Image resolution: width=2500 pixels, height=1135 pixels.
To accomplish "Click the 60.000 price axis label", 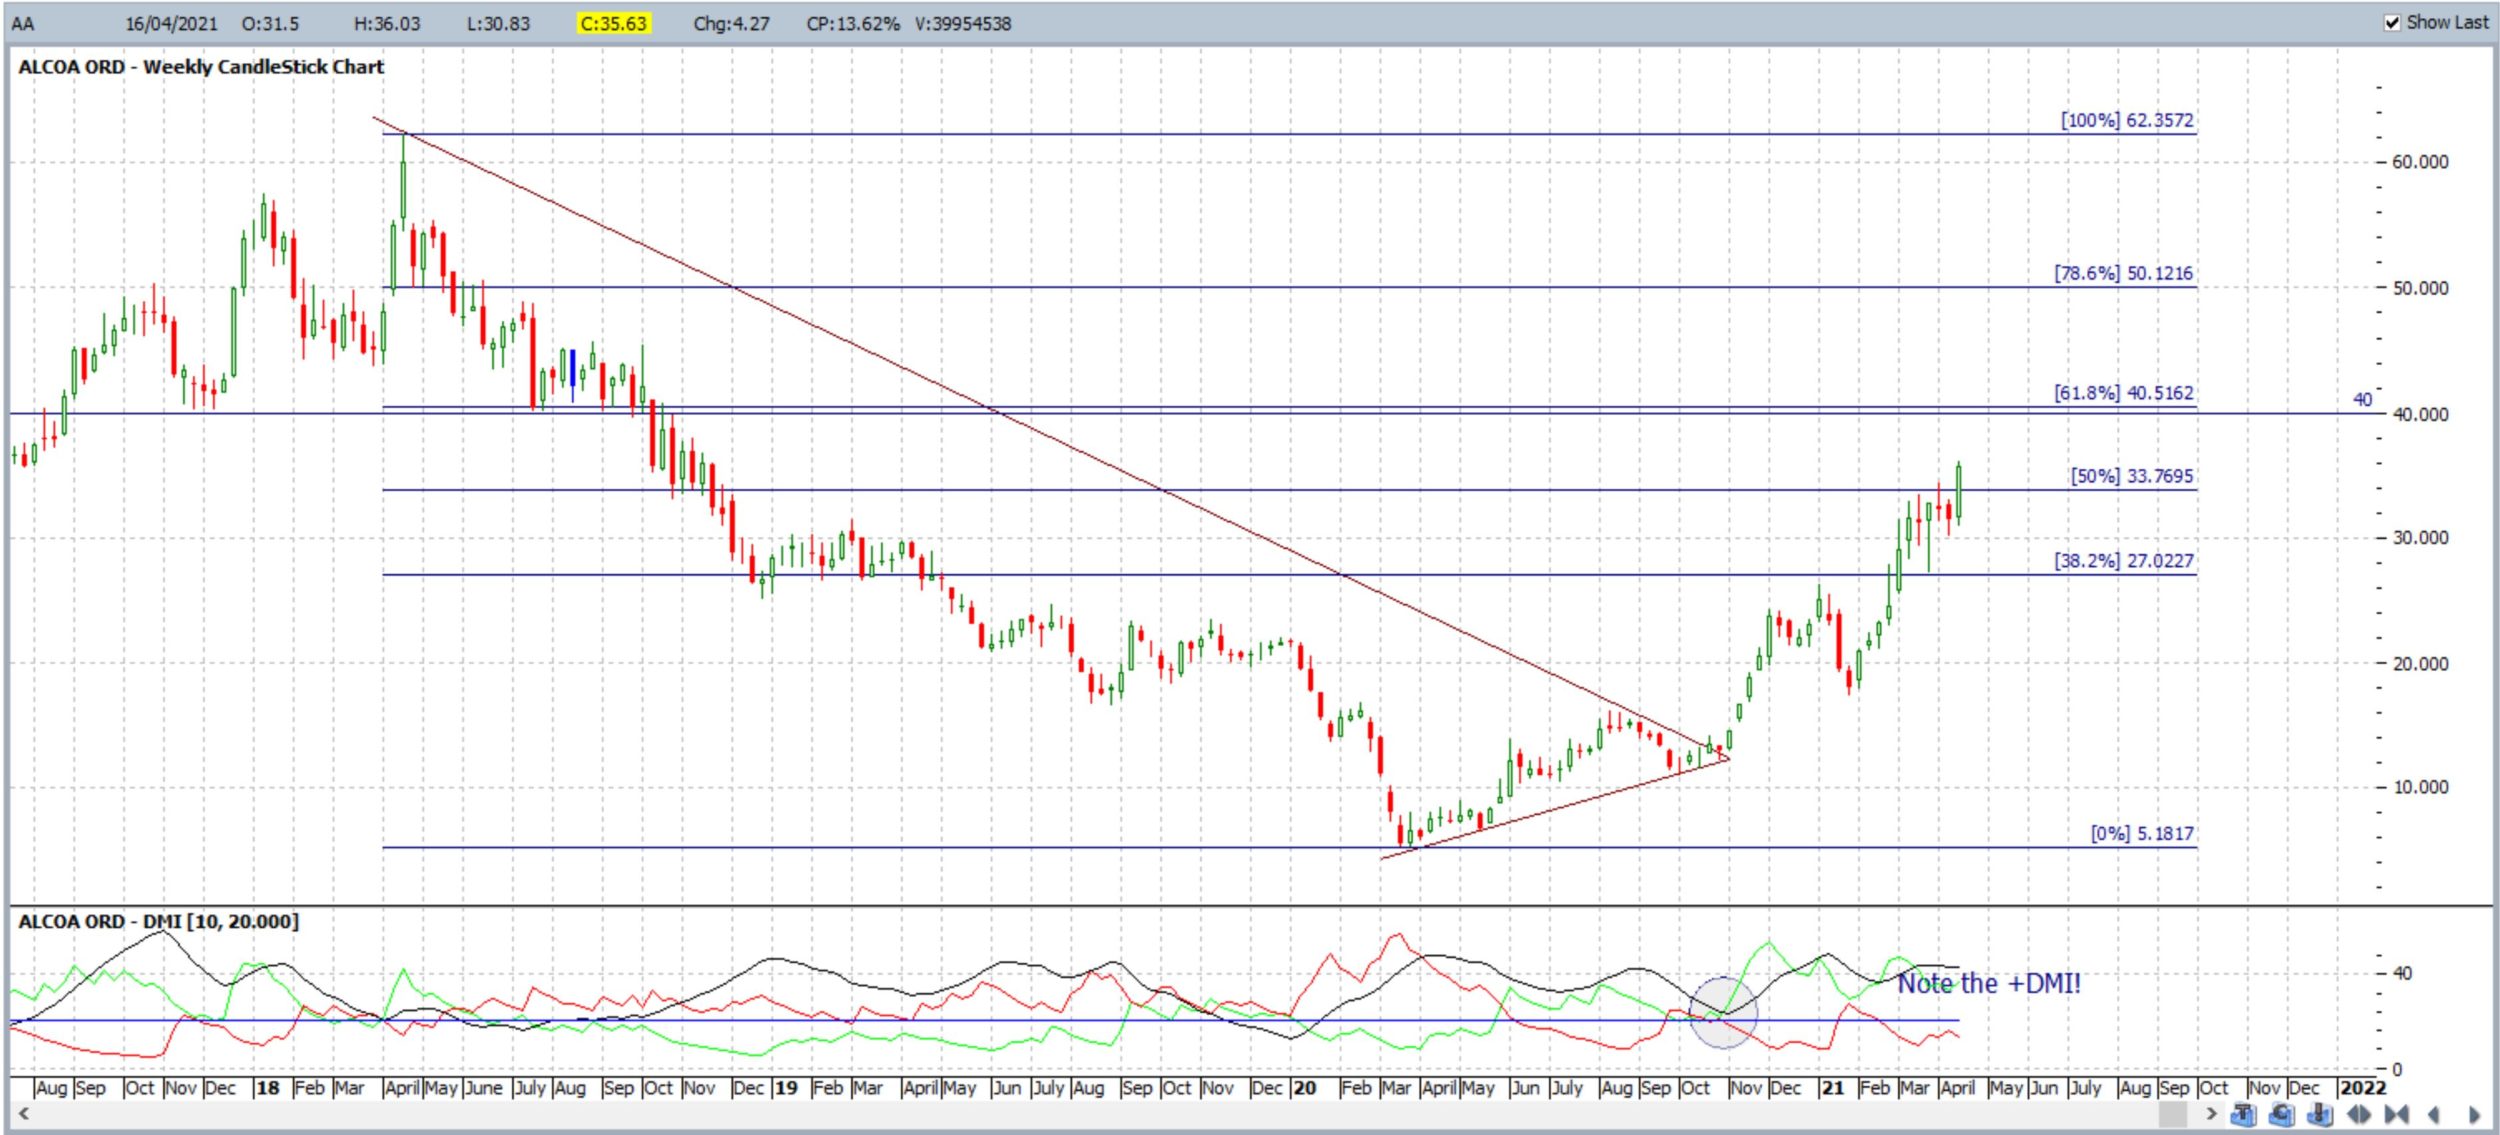I will pos(2420,162).
